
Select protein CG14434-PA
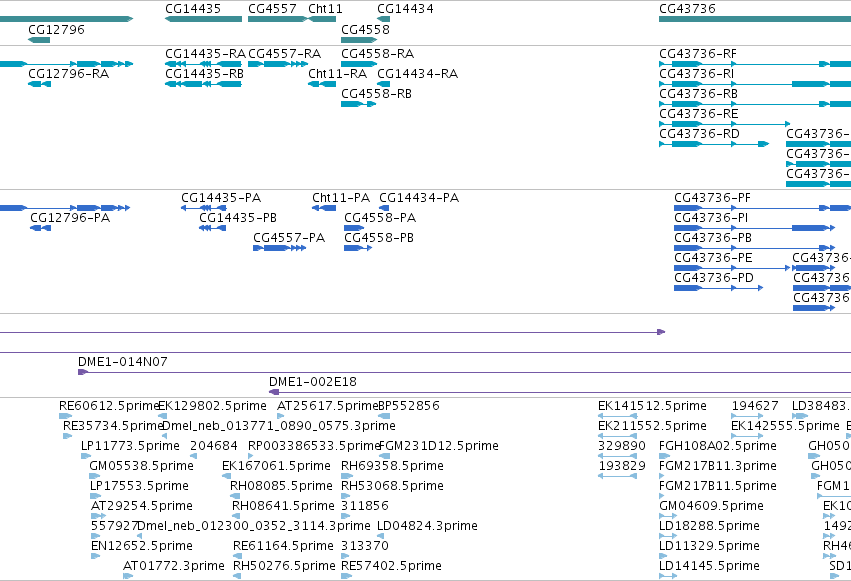click(419, 198)
